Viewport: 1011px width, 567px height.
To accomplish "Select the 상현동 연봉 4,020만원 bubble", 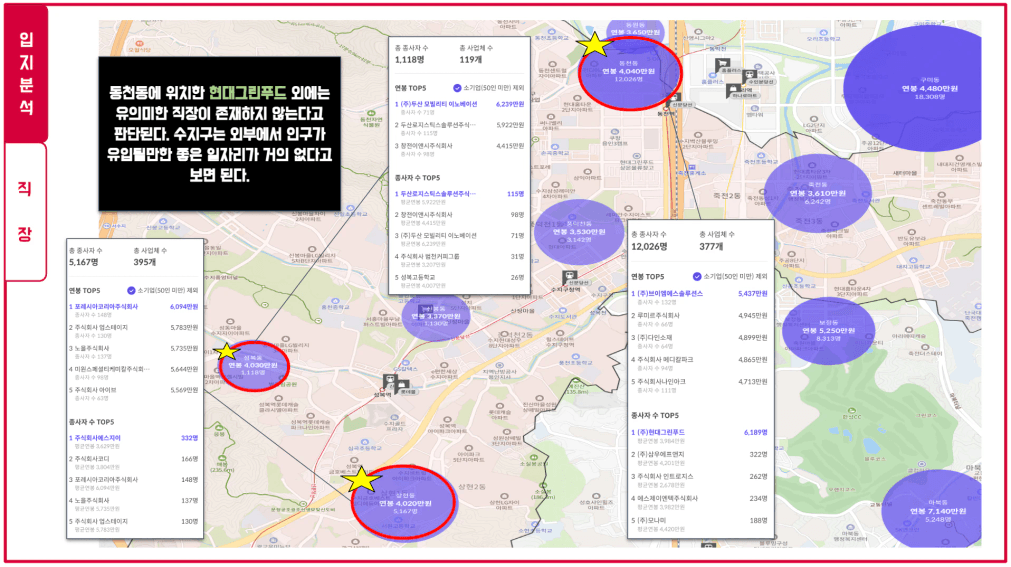I will pos(404,502).
